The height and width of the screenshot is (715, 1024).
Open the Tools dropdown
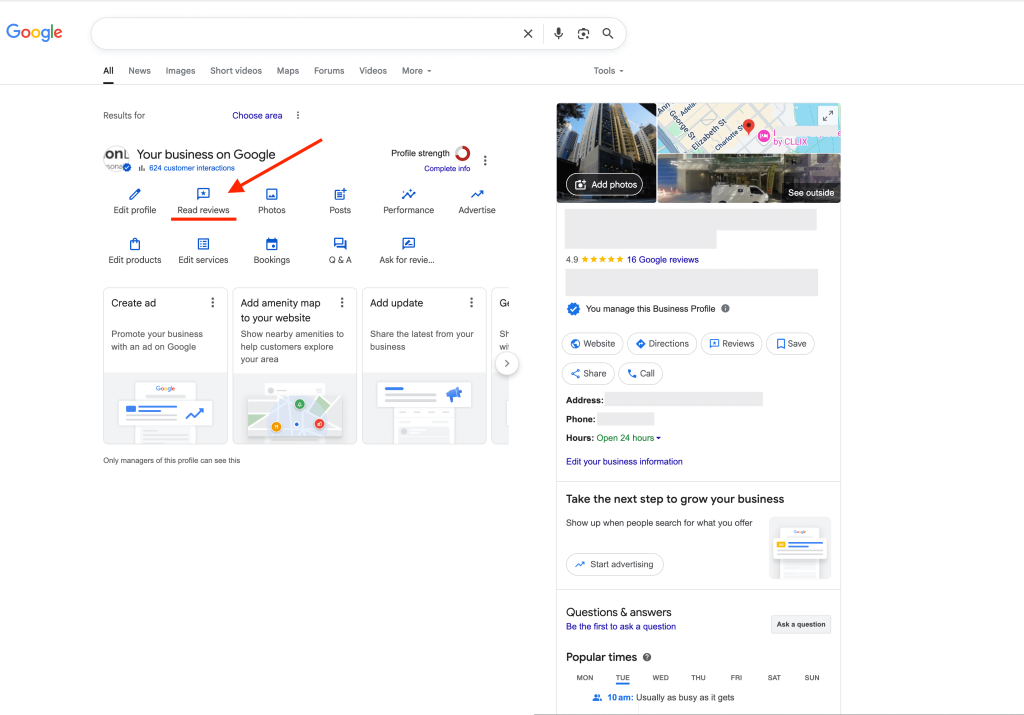(608, 71)
